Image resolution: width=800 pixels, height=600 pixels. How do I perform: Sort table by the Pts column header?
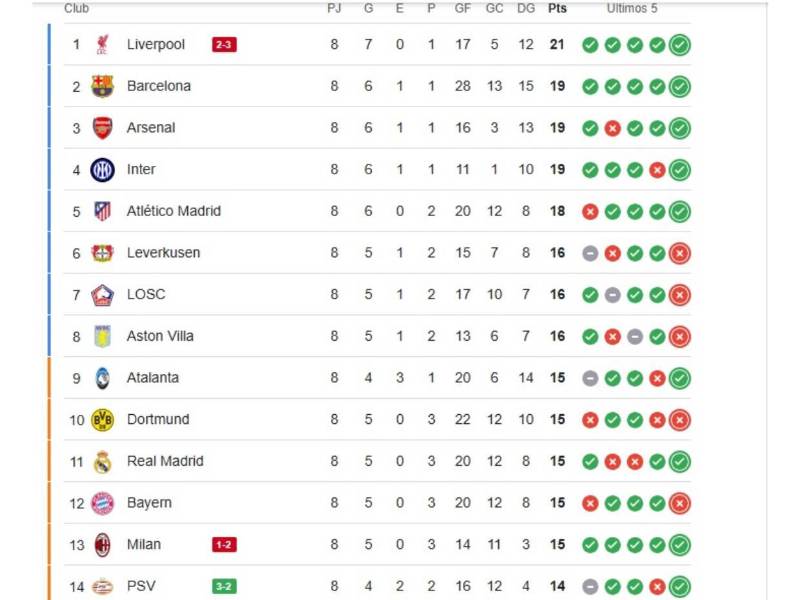tap(557, 8)
